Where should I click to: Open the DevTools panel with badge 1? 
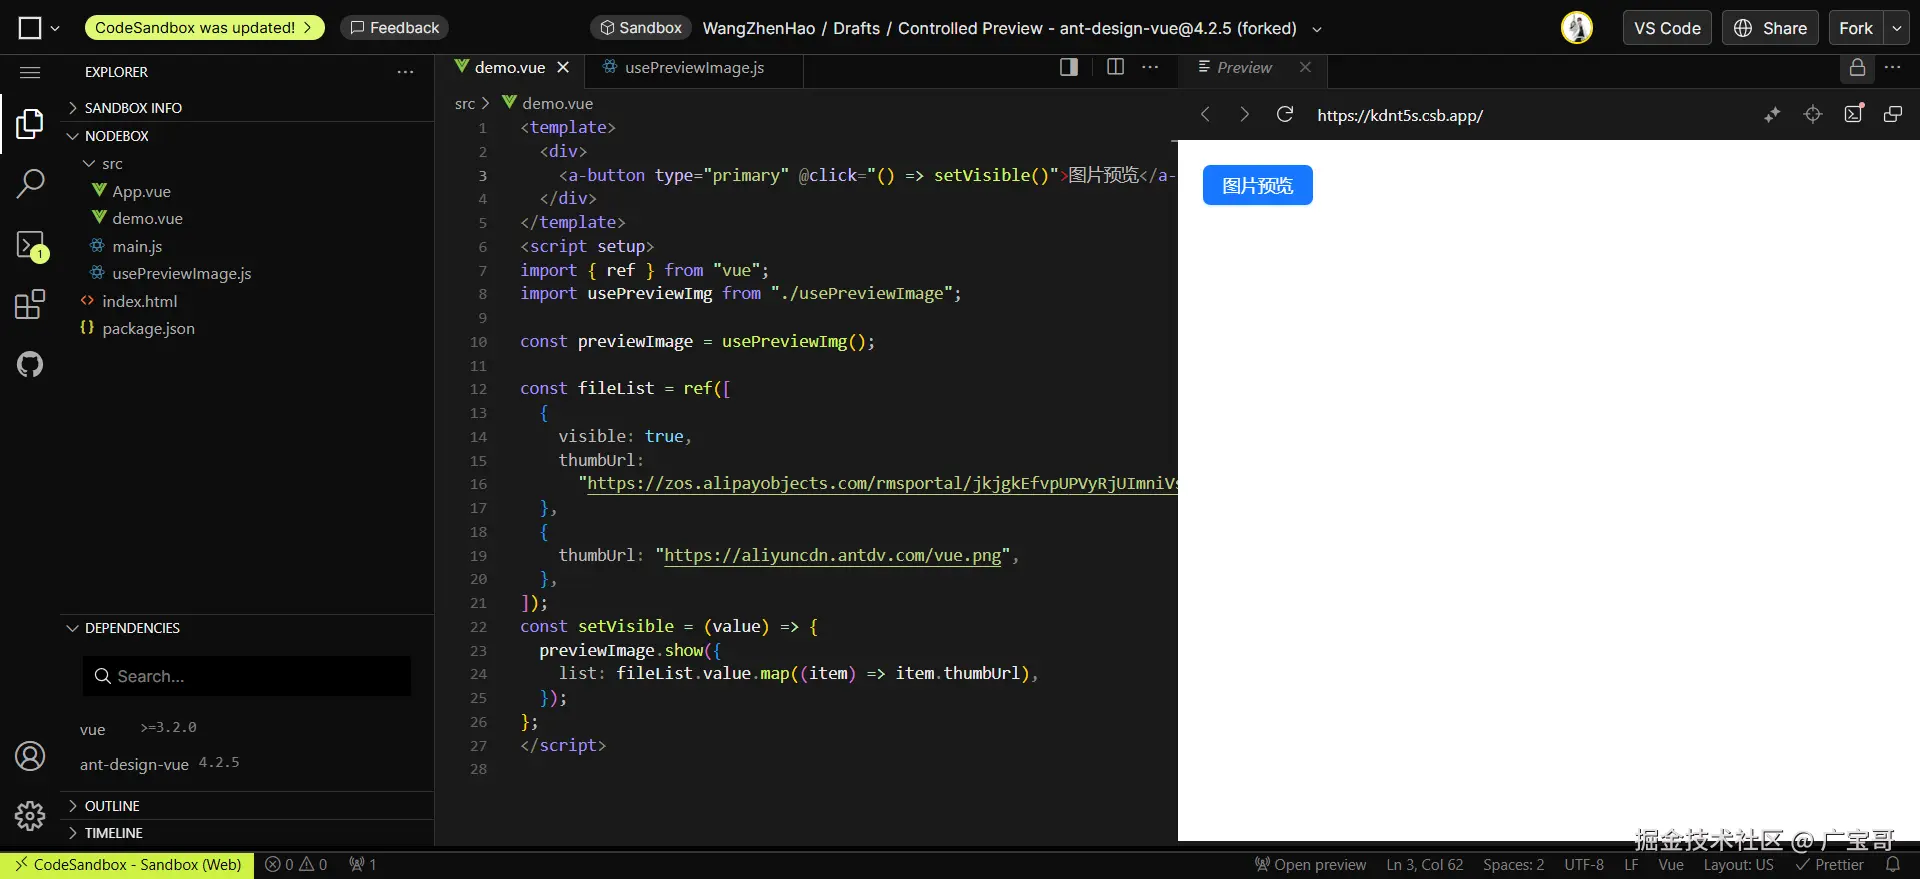30,246
